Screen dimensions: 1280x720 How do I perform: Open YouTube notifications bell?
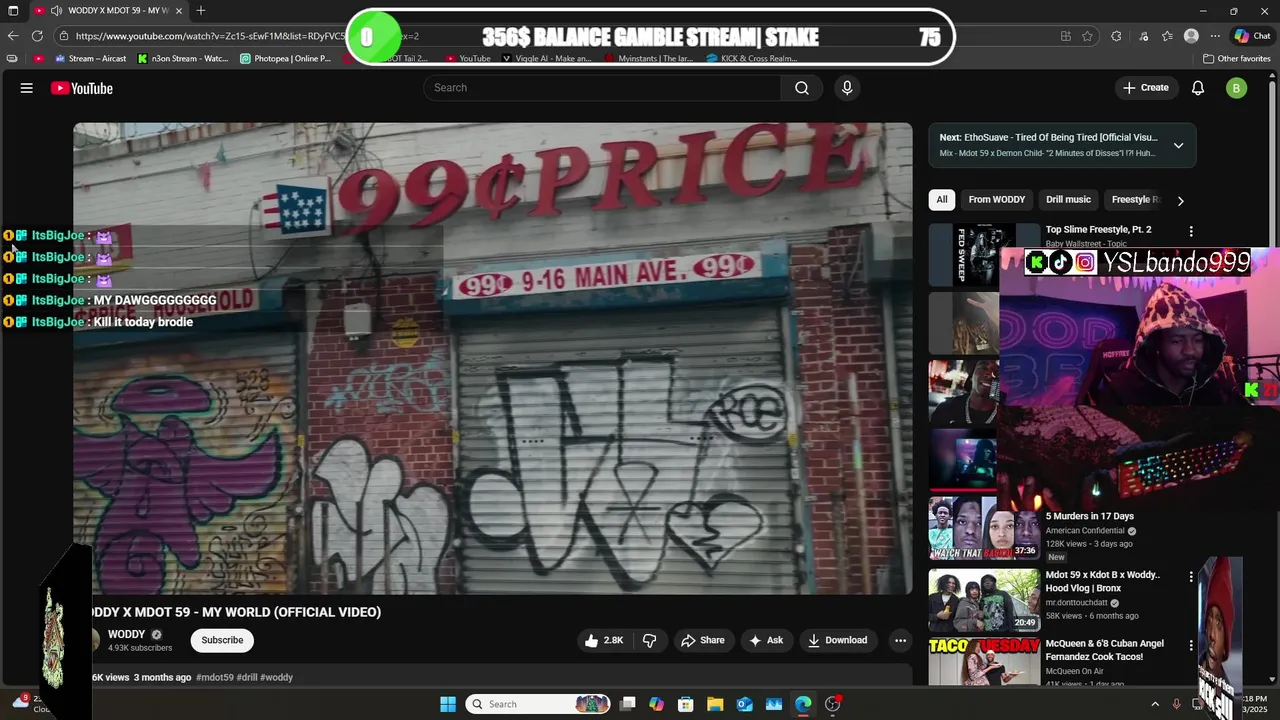tap(1198, 88)
